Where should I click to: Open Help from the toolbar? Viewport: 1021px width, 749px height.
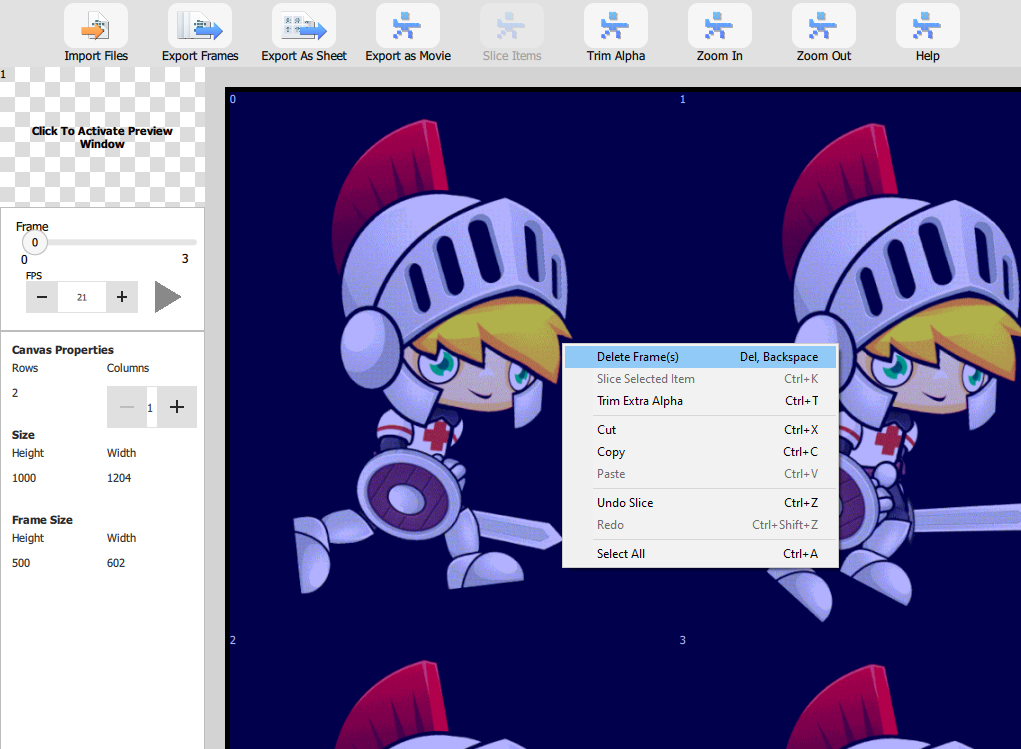pyautogui.click(x=927, y=26)
